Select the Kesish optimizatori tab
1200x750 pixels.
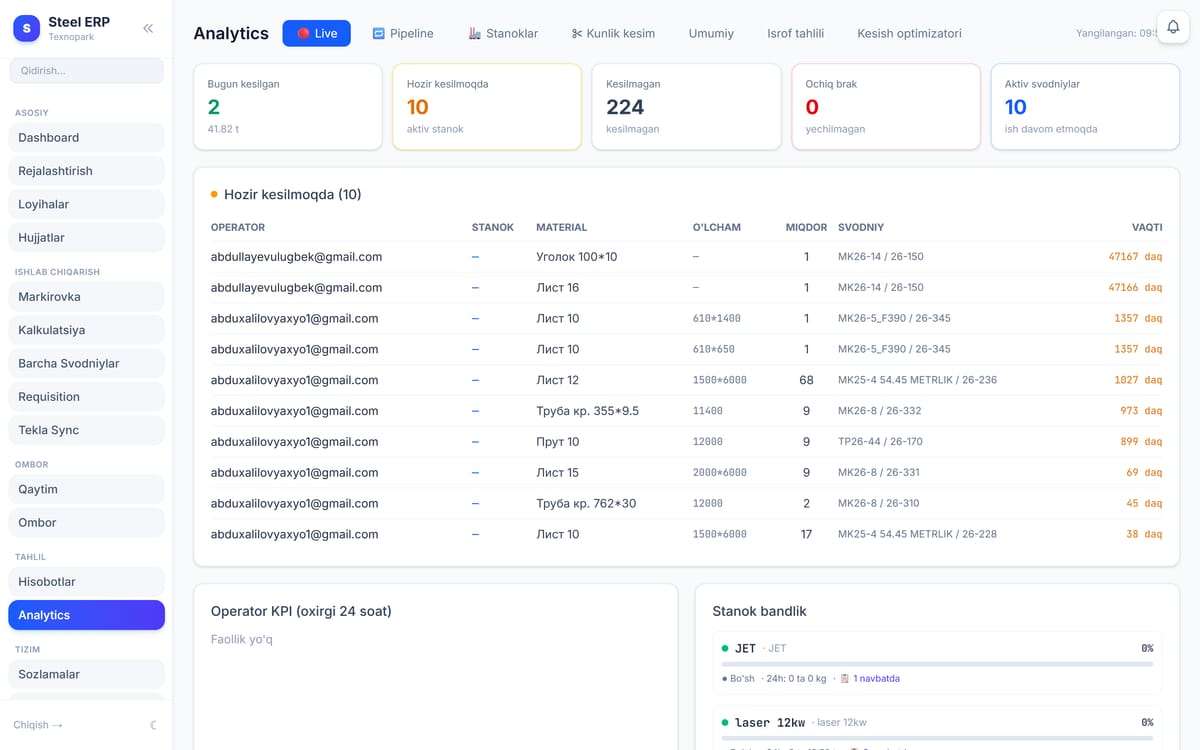909,33
